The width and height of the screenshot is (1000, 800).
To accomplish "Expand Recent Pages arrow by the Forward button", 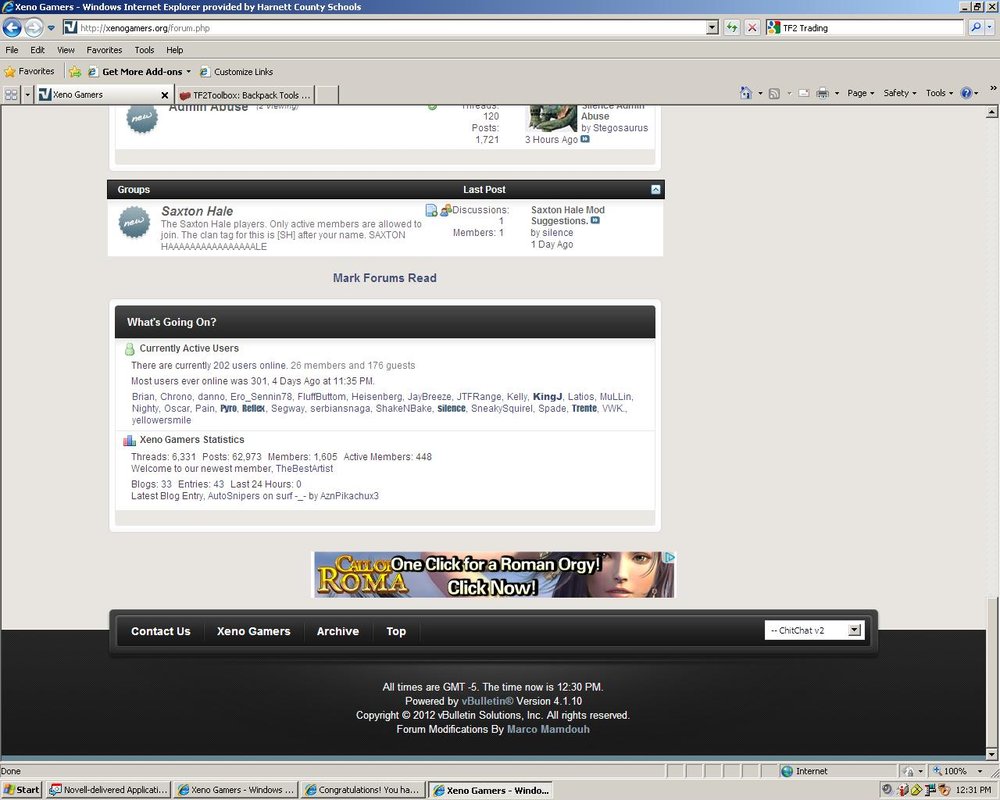I will click(51, 28).
